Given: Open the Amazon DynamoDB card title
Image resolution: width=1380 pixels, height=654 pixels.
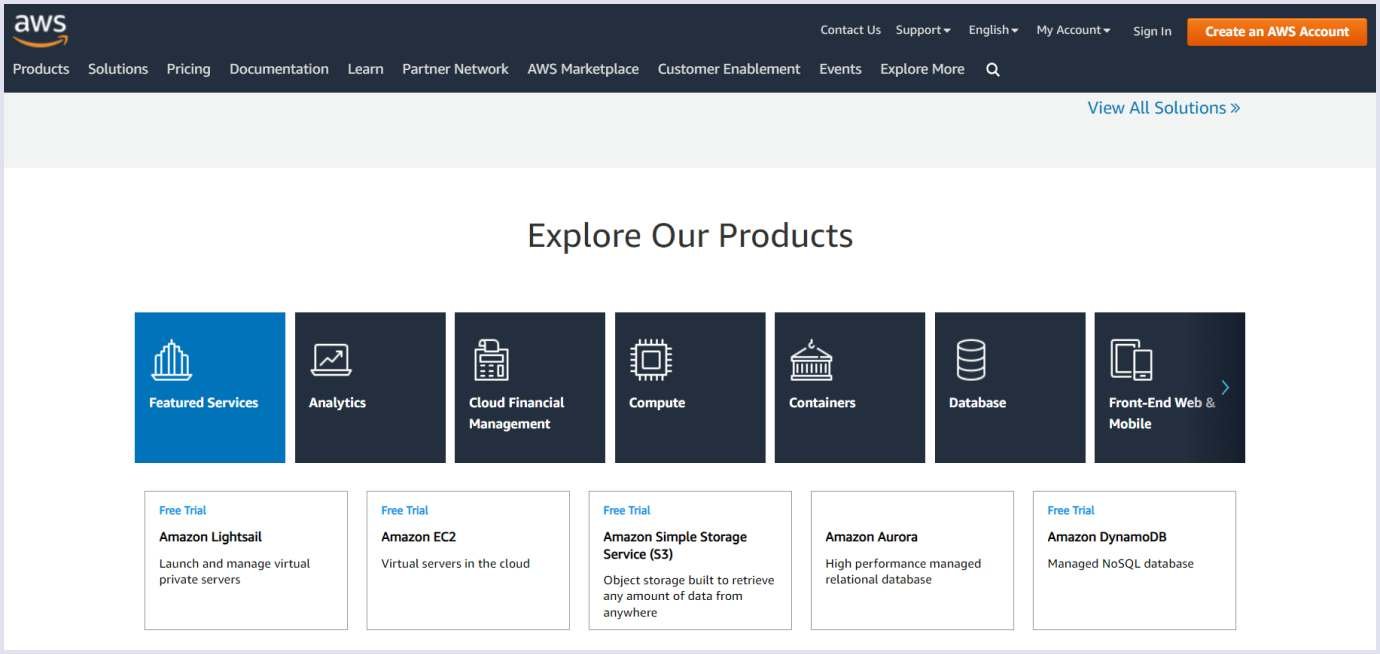Looking at the screenshot, I should coord(1107,537).
